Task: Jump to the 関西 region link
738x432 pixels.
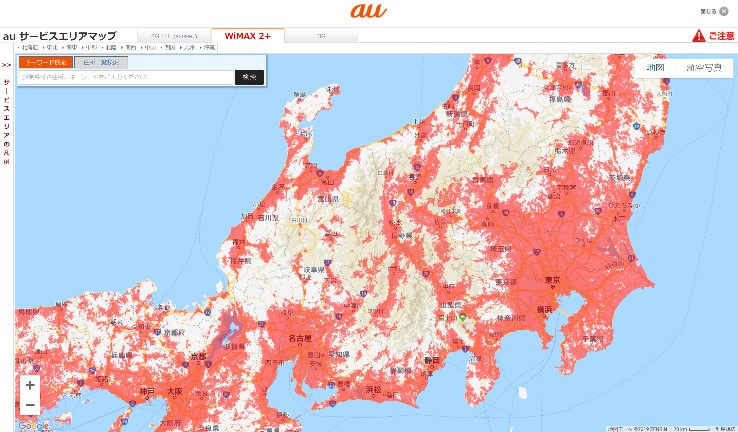Action: [130, 48]
